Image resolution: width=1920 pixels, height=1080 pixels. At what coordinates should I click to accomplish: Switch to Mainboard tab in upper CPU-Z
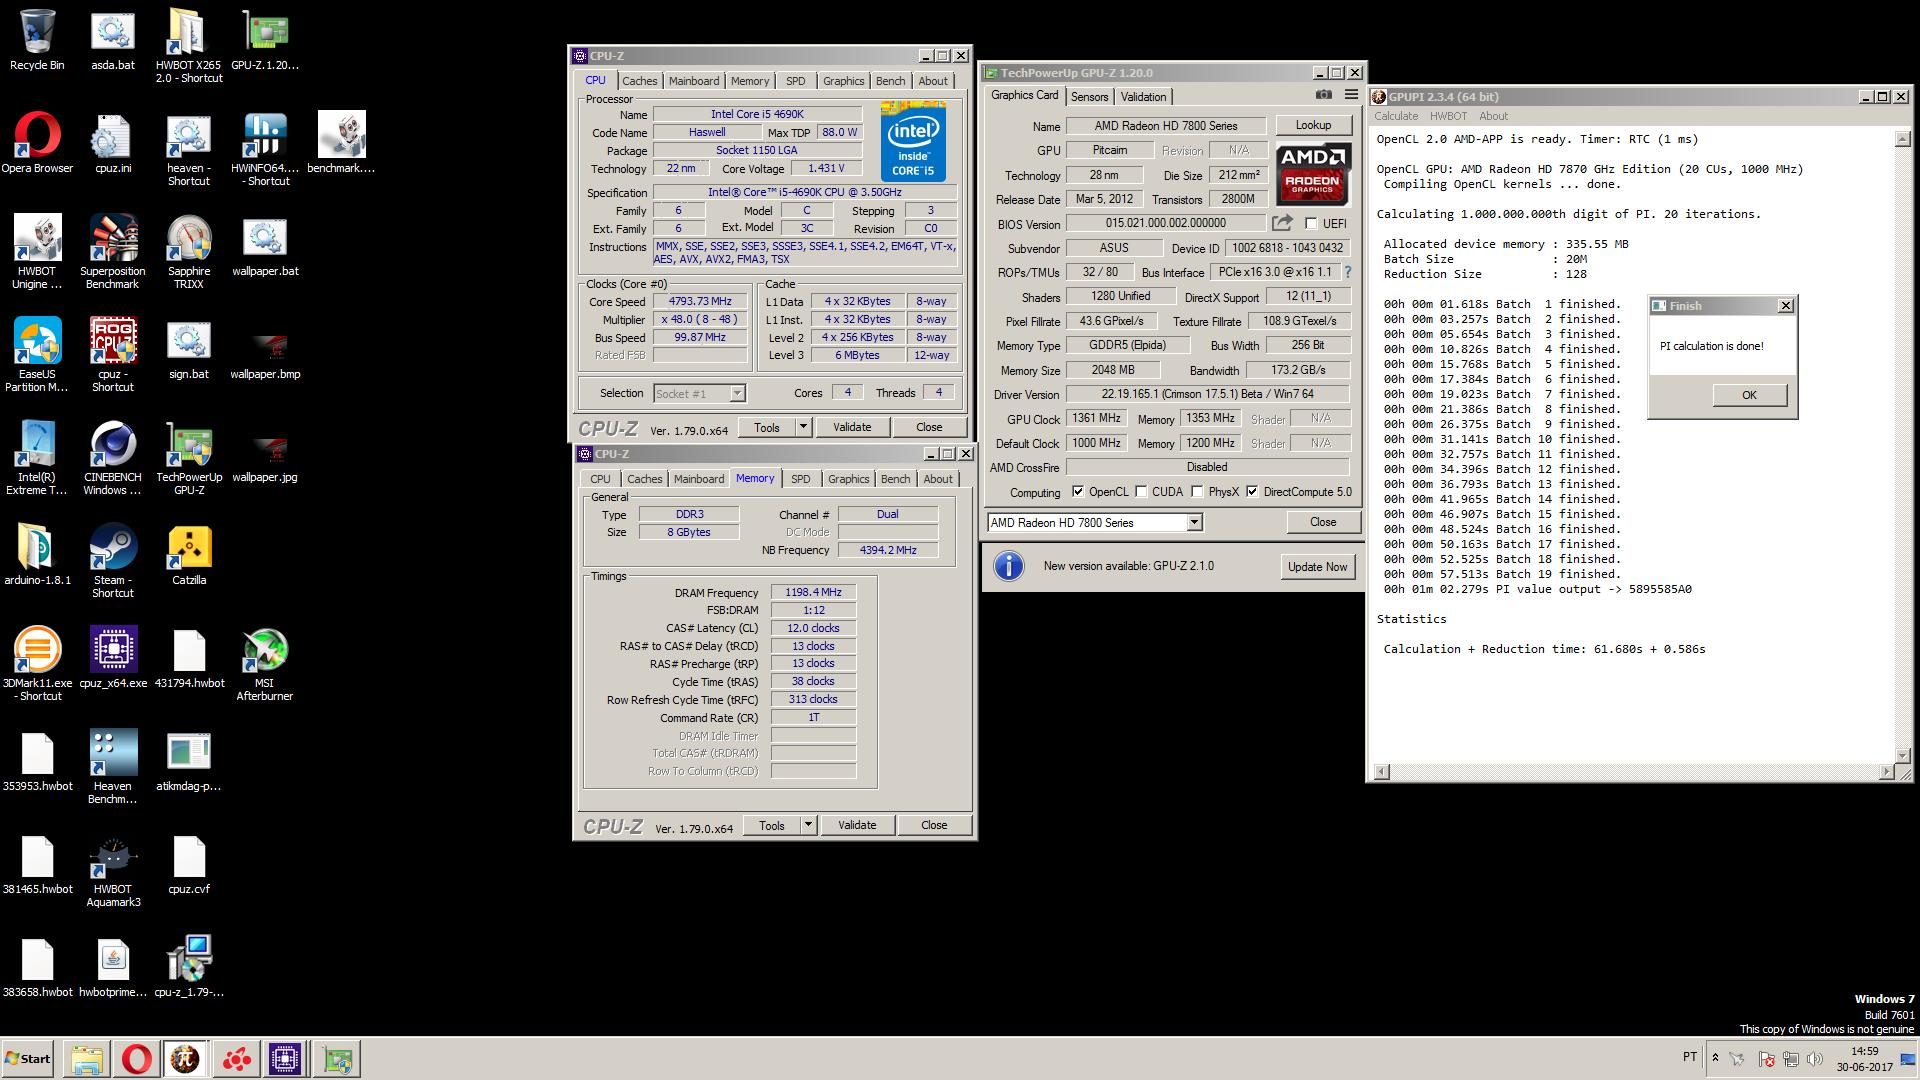pyautogui.click(x=694, y=81)
